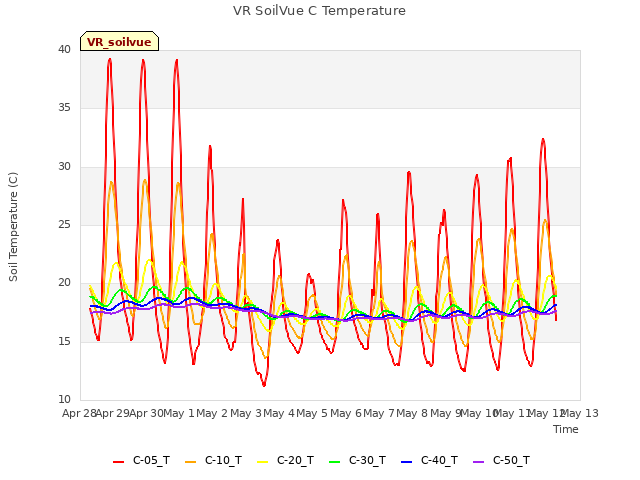
Task: Click the blue C-40_T legend swatch
Action: [x=407, y=462]
